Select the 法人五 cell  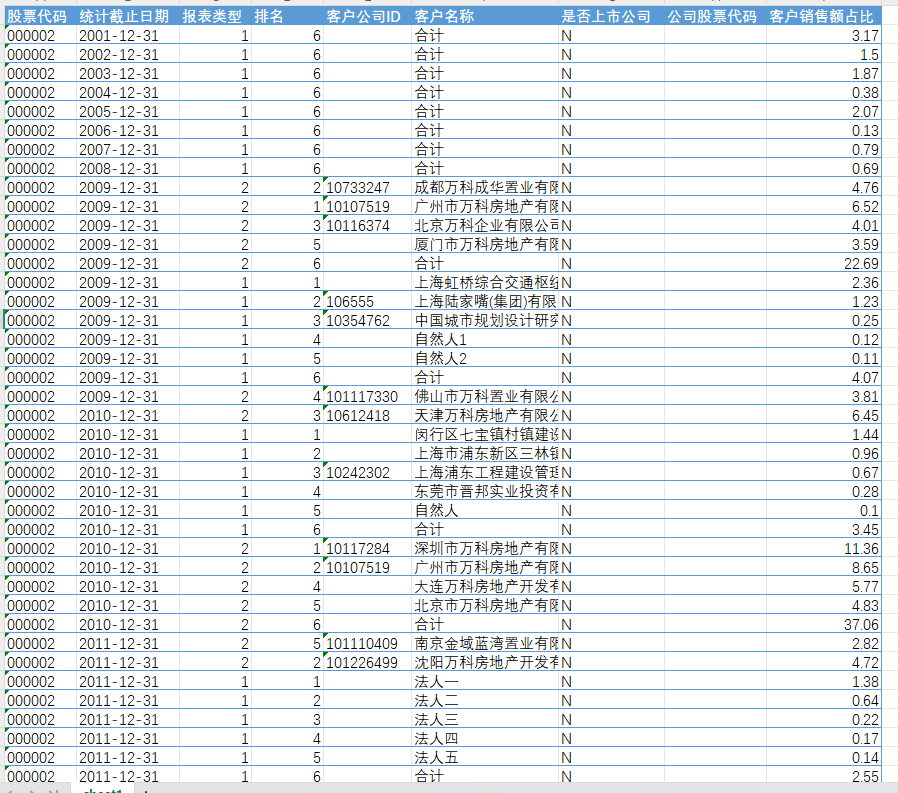point(485,758)
